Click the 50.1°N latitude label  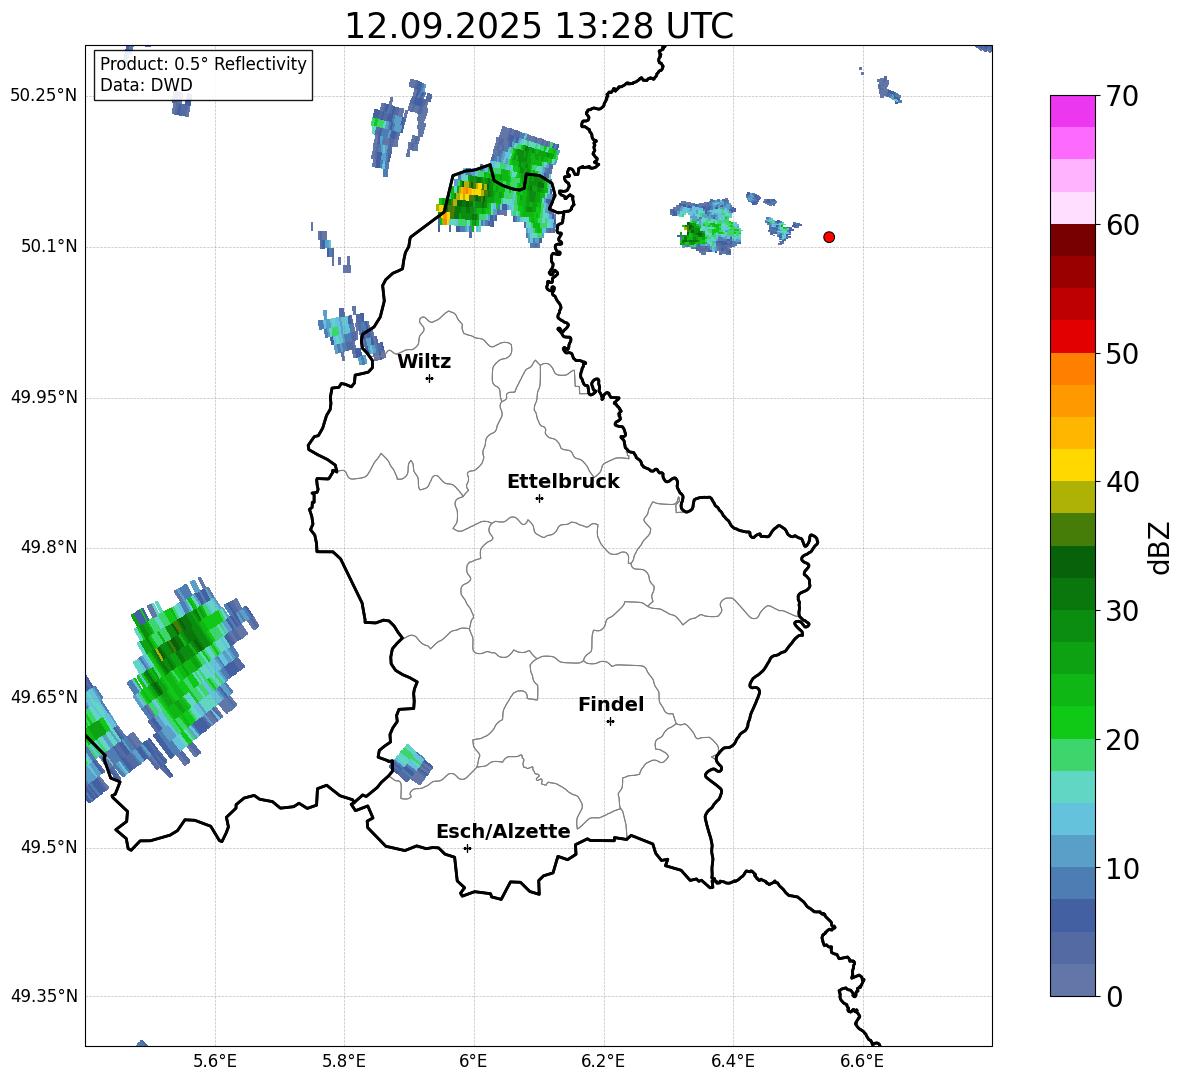coord(49,246)
